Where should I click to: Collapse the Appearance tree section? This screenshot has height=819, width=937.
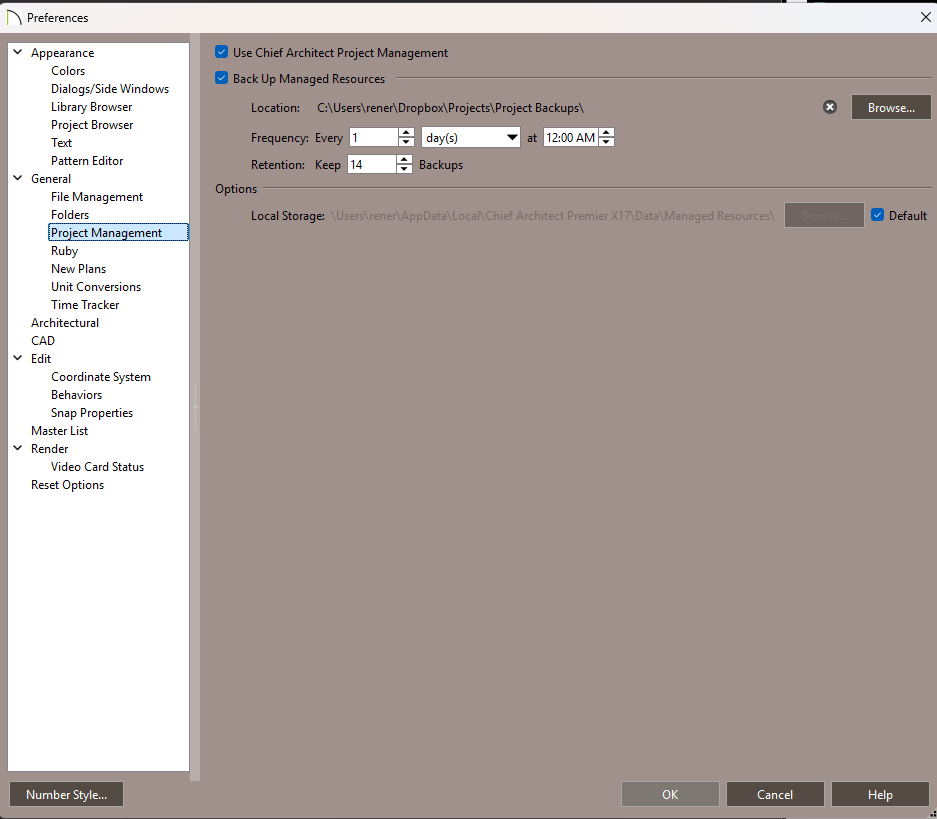18,52
